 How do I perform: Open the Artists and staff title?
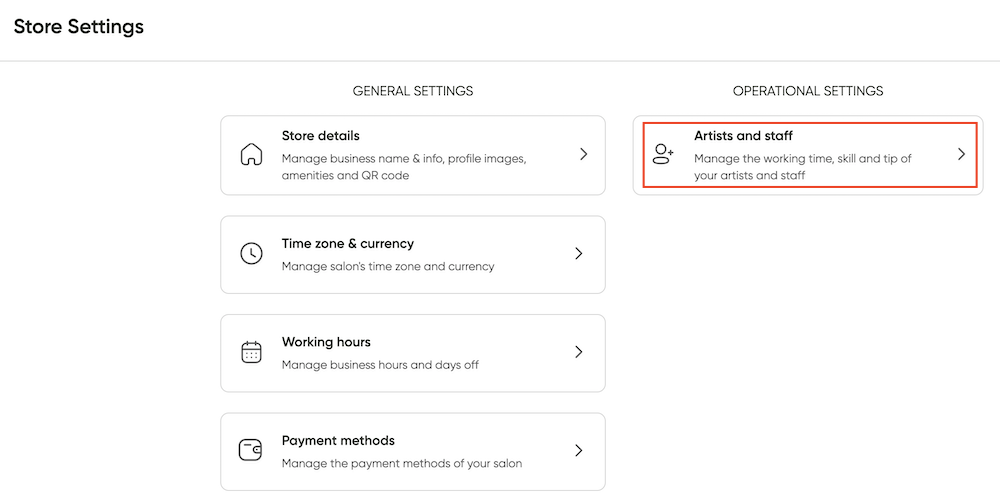tap(744, 136)
